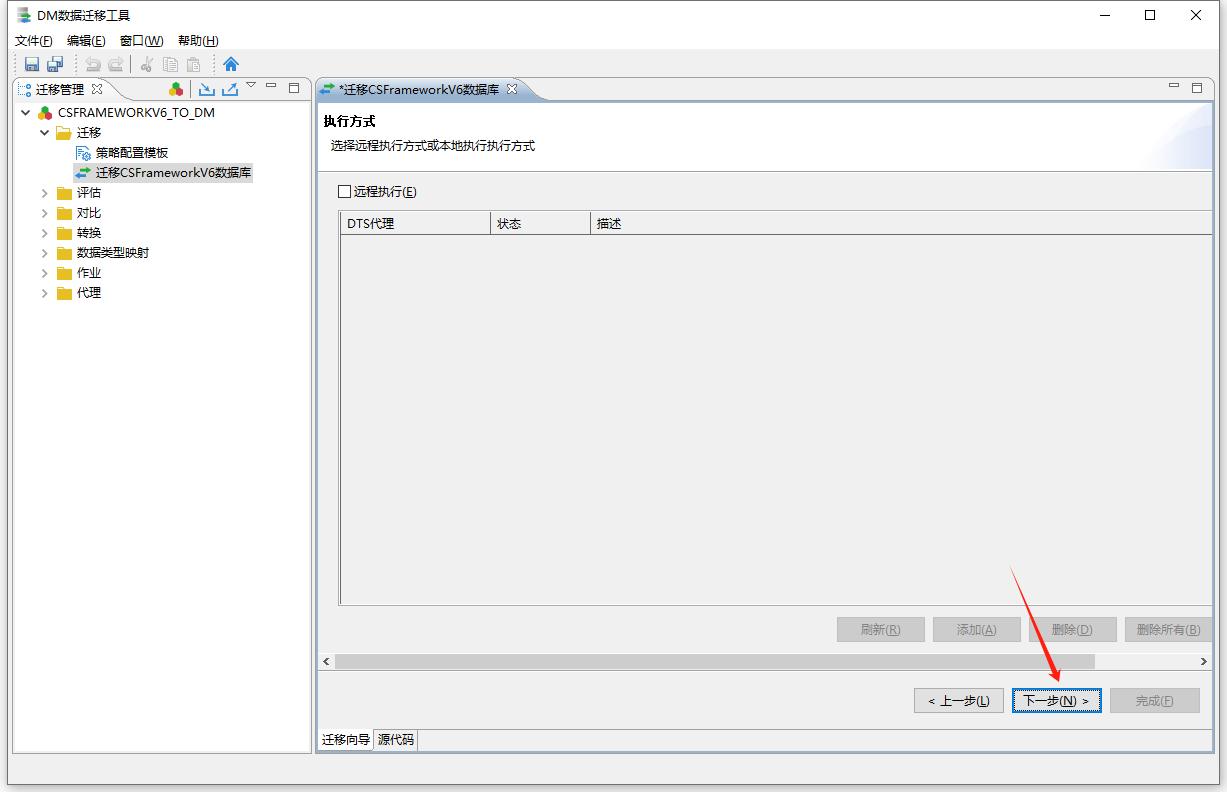Select the 评估 folder label

pos(89,193)
